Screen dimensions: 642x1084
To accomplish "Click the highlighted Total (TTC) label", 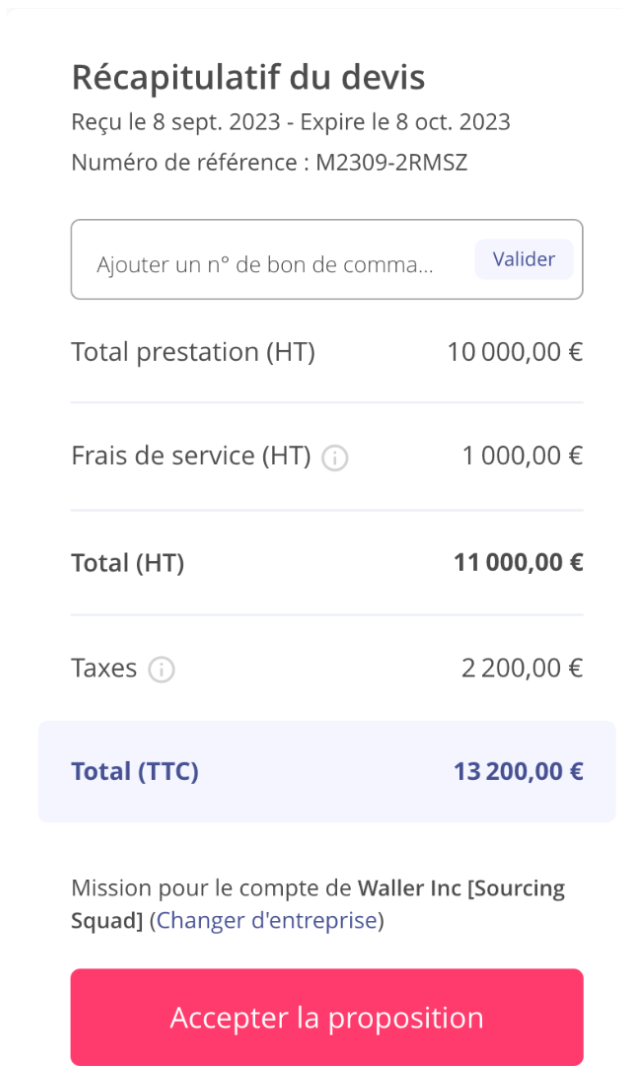I will point(135,772).
